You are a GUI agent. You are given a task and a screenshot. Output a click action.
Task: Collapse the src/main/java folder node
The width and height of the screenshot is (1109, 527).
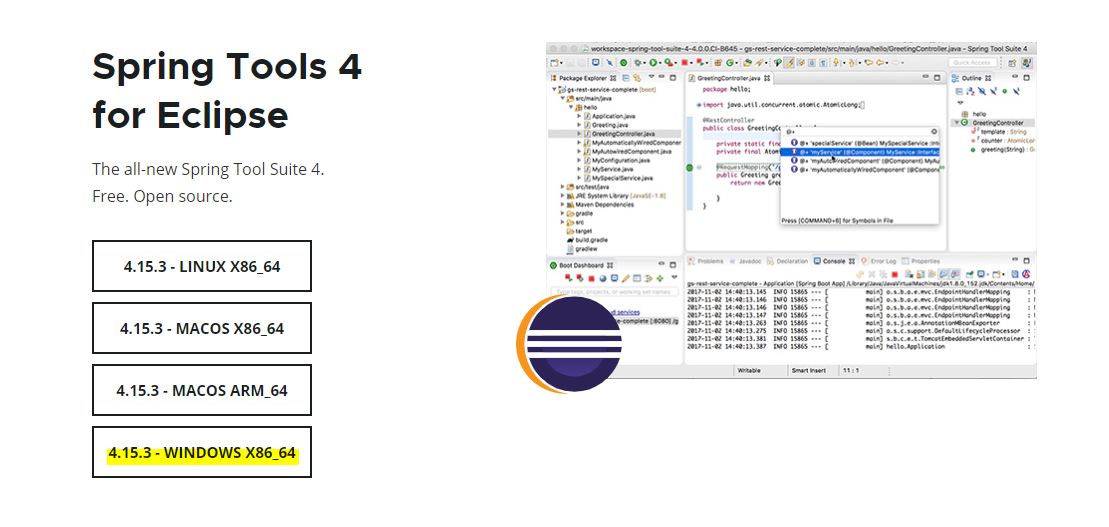(x=562, y=98)
